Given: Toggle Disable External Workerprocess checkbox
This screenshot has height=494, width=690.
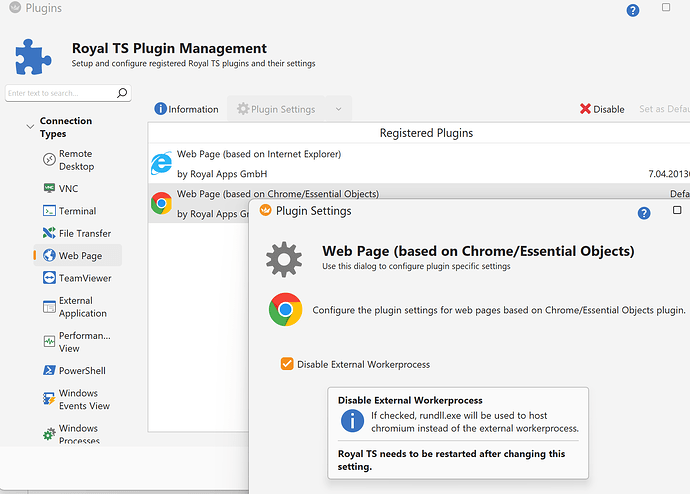Looking at the screenshot, I should tap(287, 364).
